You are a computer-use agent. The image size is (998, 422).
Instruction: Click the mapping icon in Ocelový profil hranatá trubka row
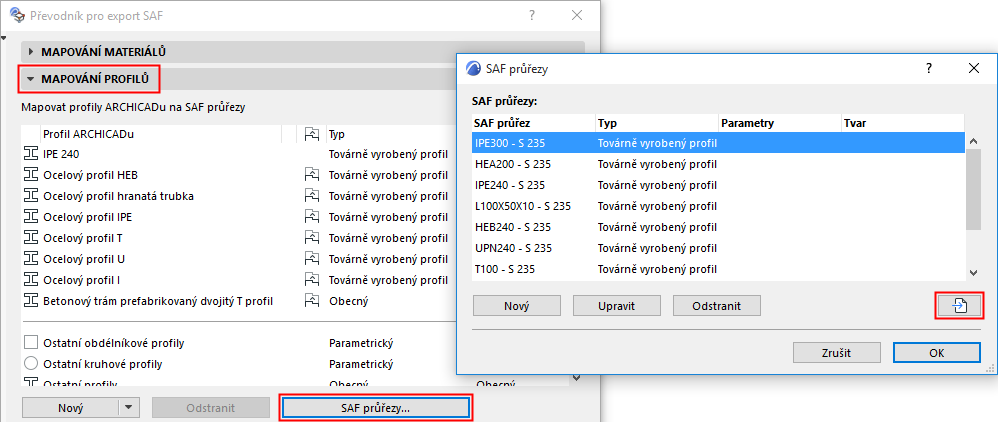tap(311, 195)
